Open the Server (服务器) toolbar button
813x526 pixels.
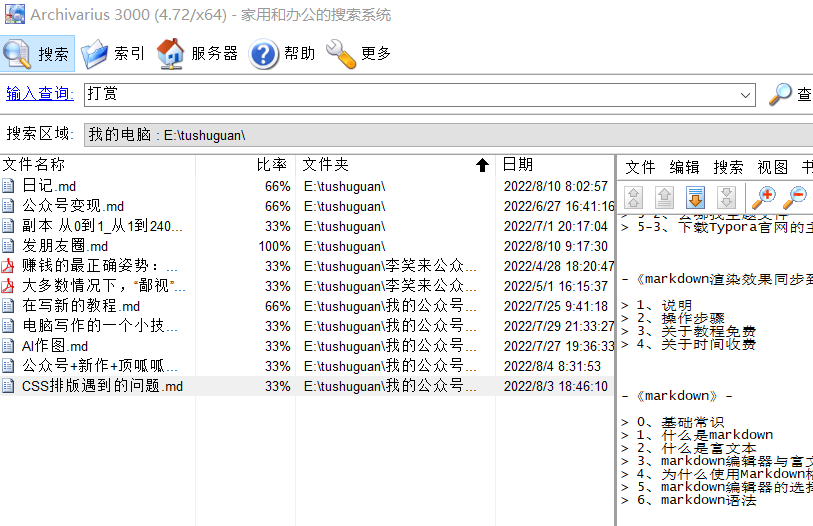coord(197,53)
